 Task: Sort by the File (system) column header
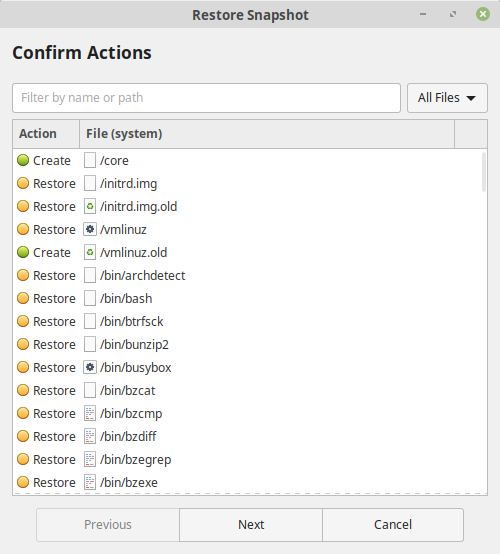click(267, 134)
